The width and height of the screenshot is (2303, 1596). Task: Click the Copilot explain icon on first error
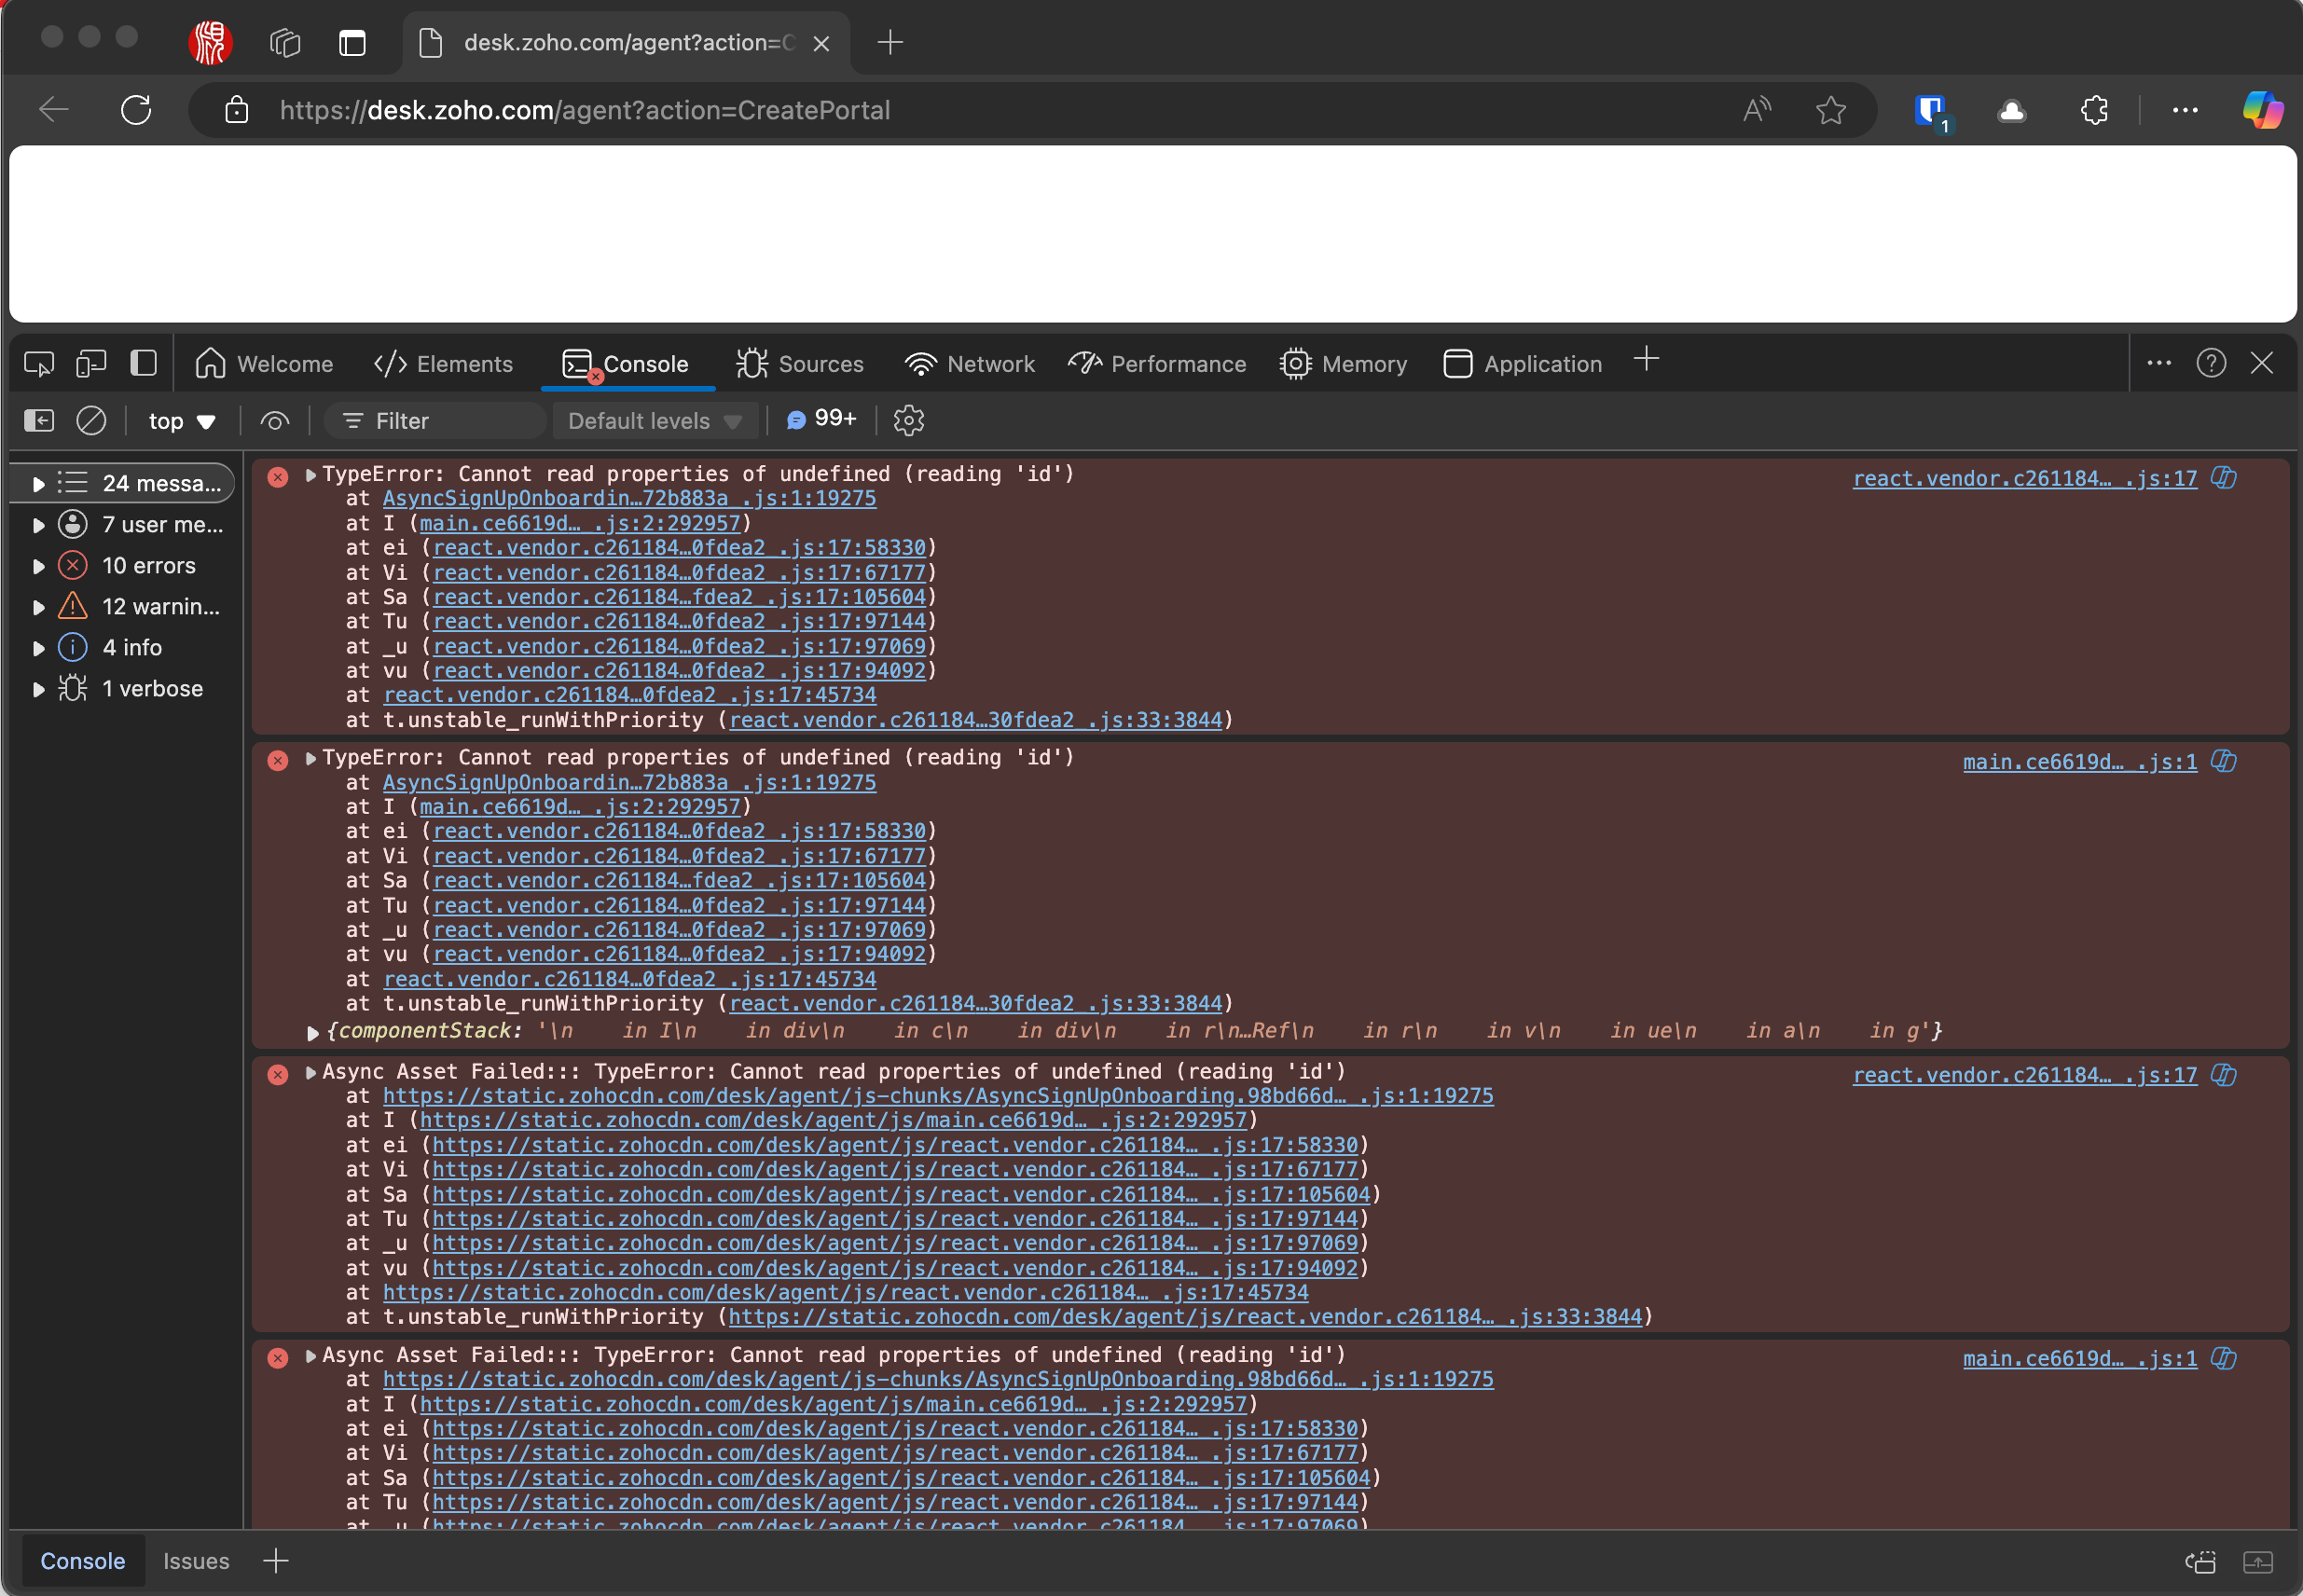2223,478
